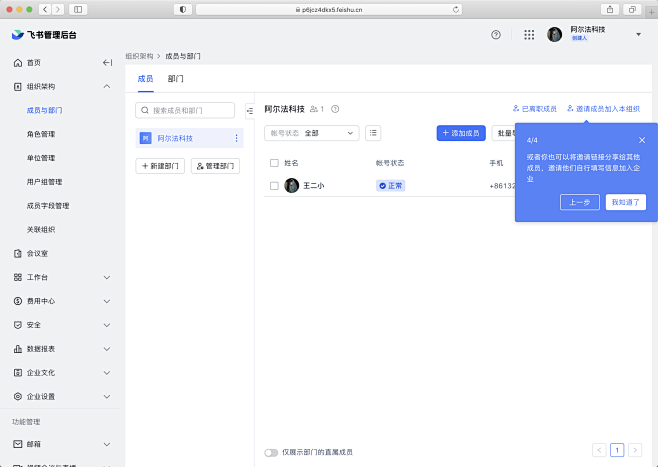658x467 pixels.
Task: Click the 企业设置 gear icon in sidebar
Action: click(x=18, y=397)
